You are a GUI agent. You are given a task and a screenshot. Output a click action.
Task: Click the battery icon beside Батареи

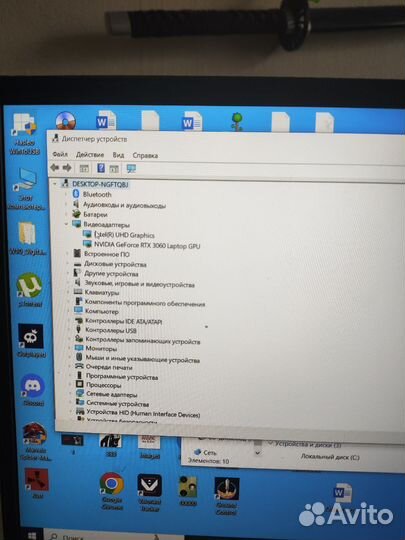tap(76, 214)
